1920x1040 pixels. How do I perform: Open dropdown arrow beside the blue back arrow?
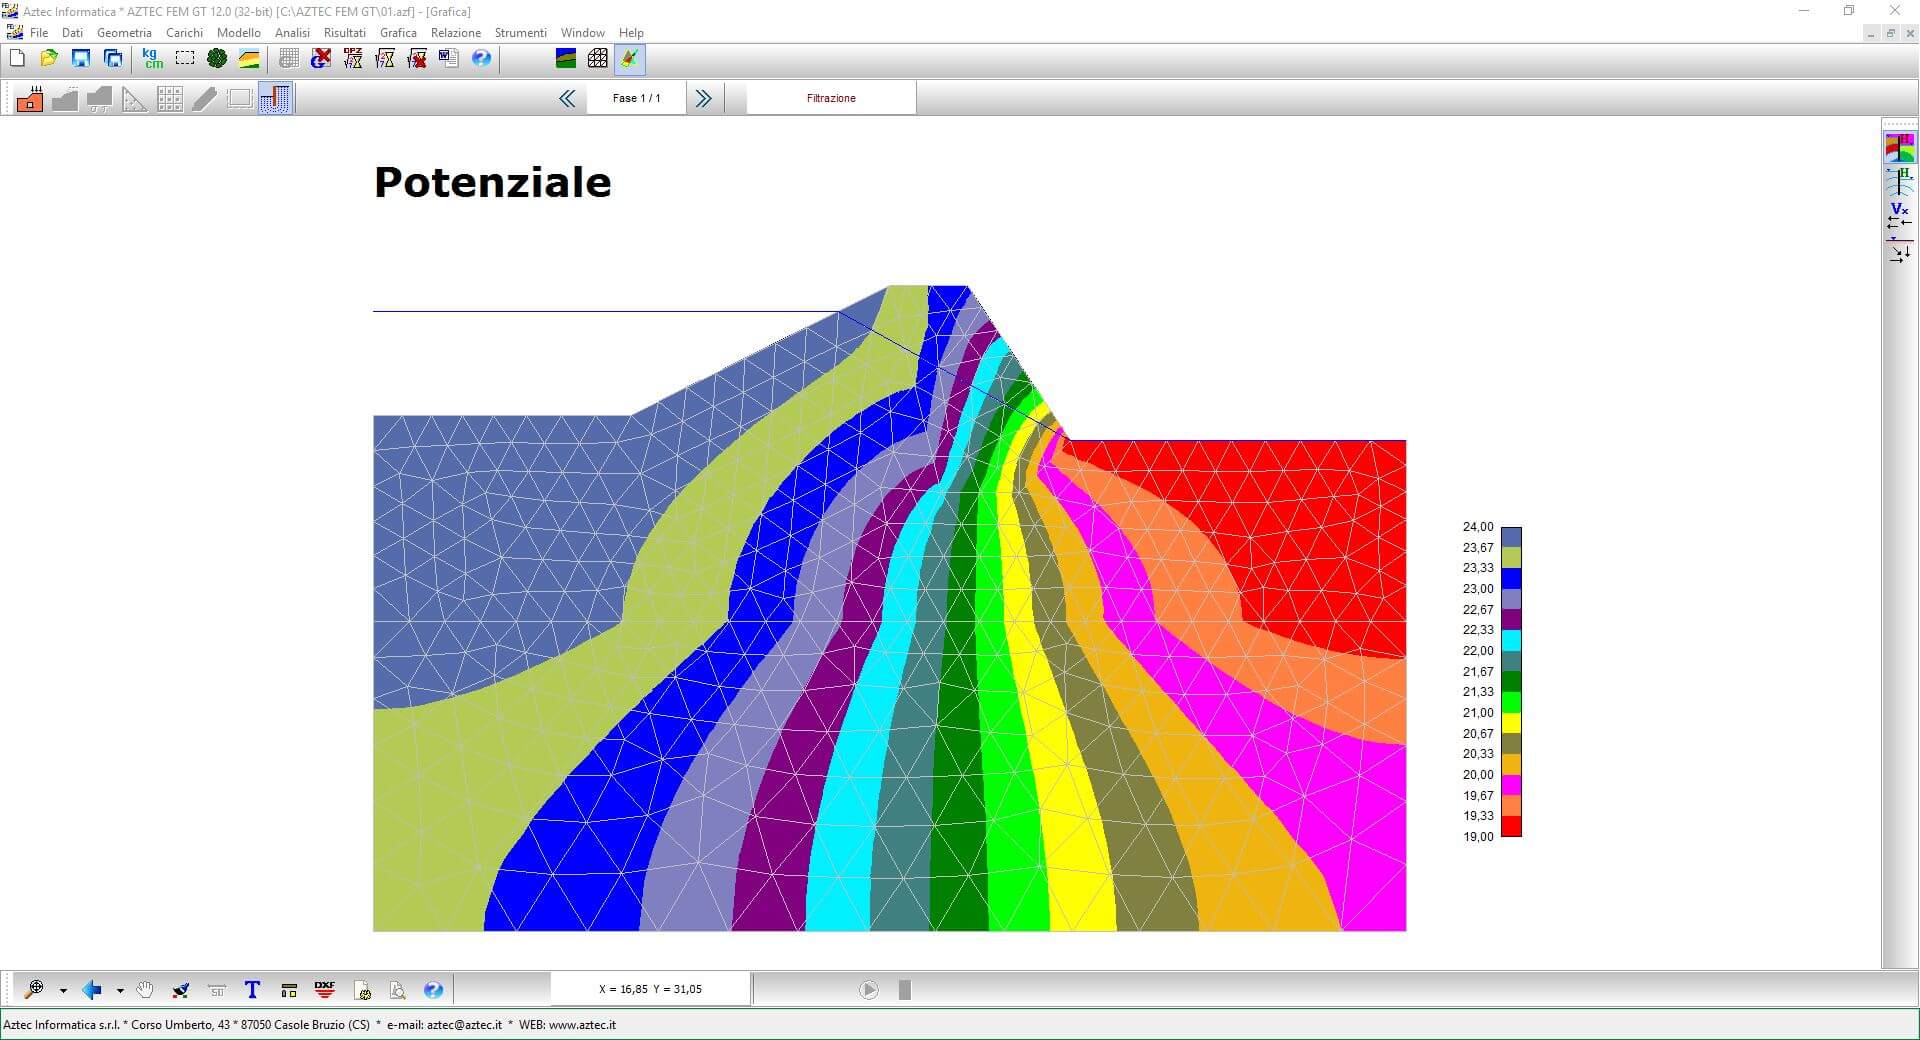tap(120, 991)
